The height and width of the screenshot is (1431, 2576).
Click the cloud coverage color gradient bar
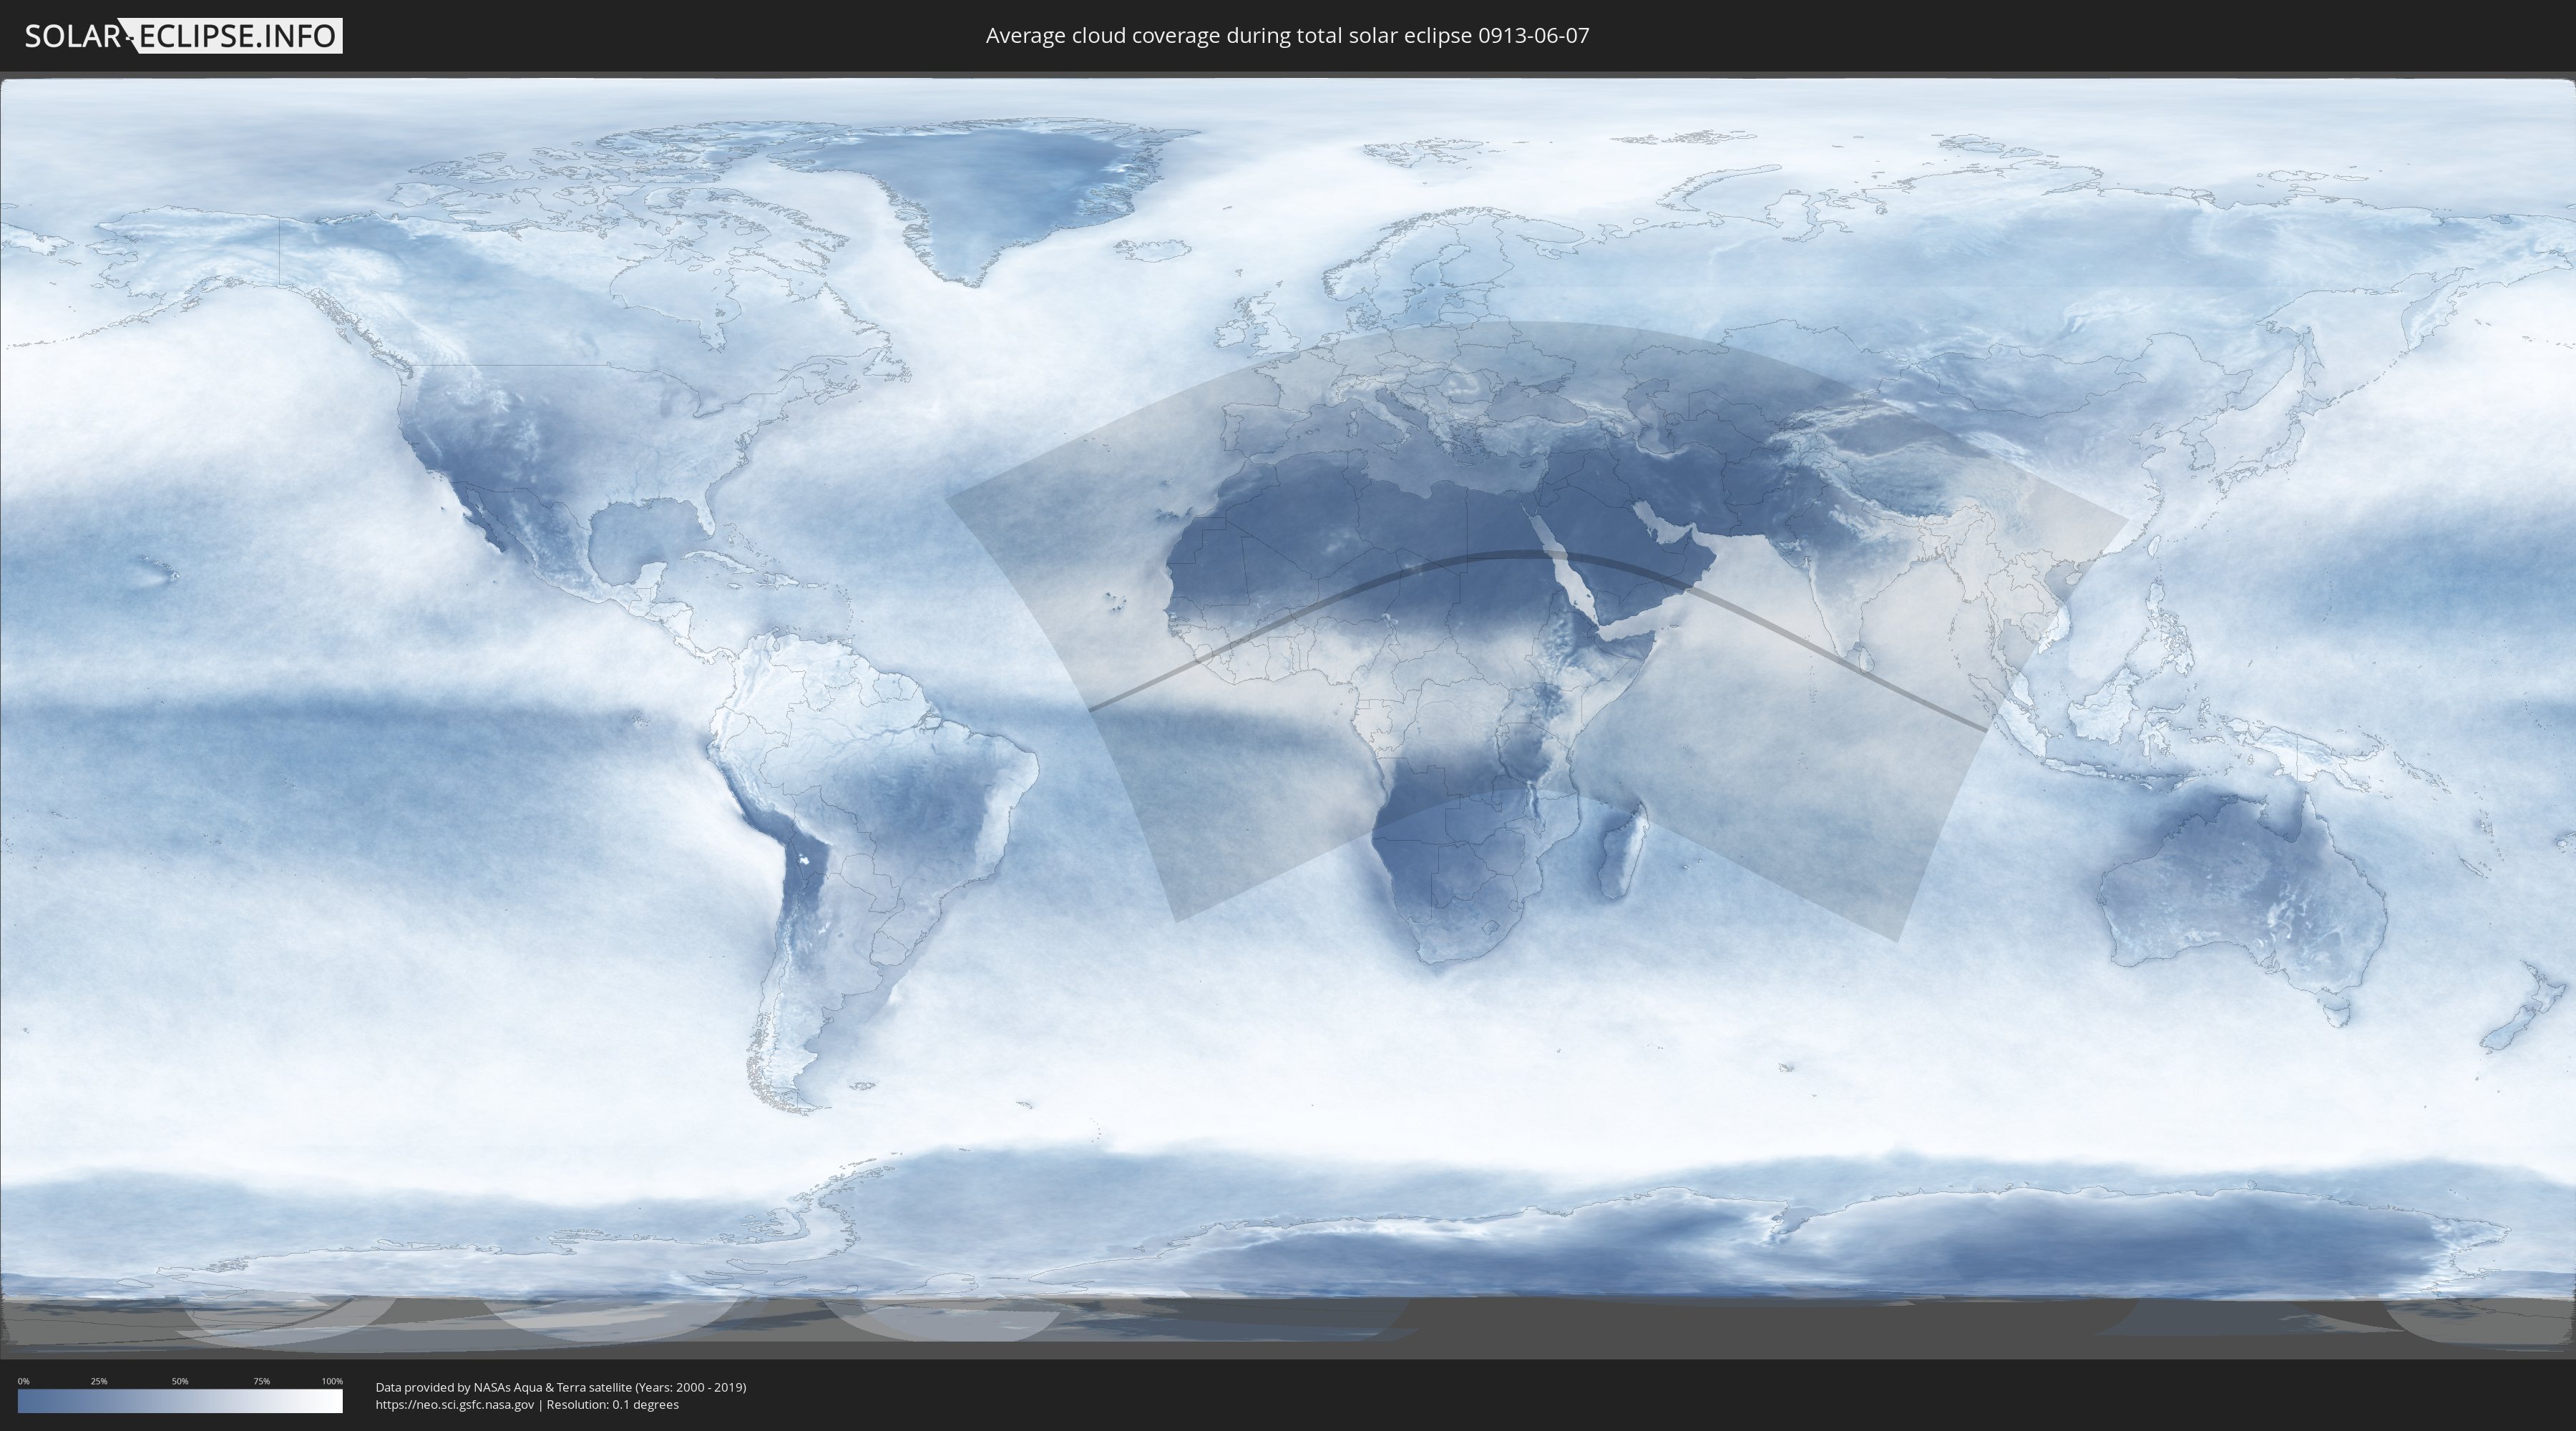click(180, 1401)
